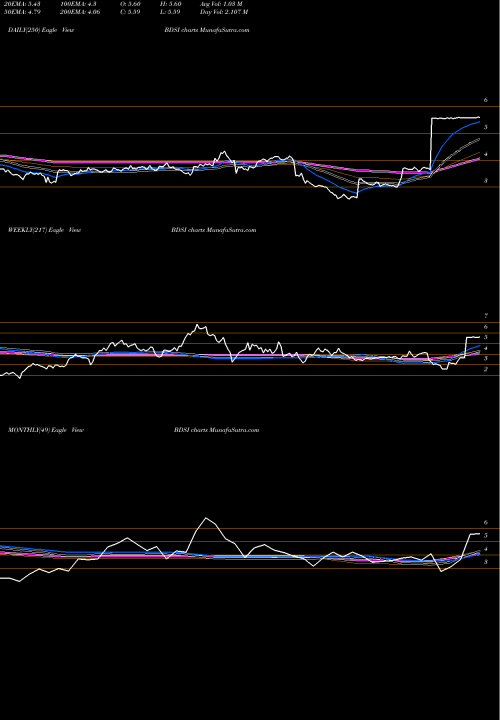Click the weekly chart axis label 2
500x720 pixels.
pyautogui.click(x=485, y=369)
